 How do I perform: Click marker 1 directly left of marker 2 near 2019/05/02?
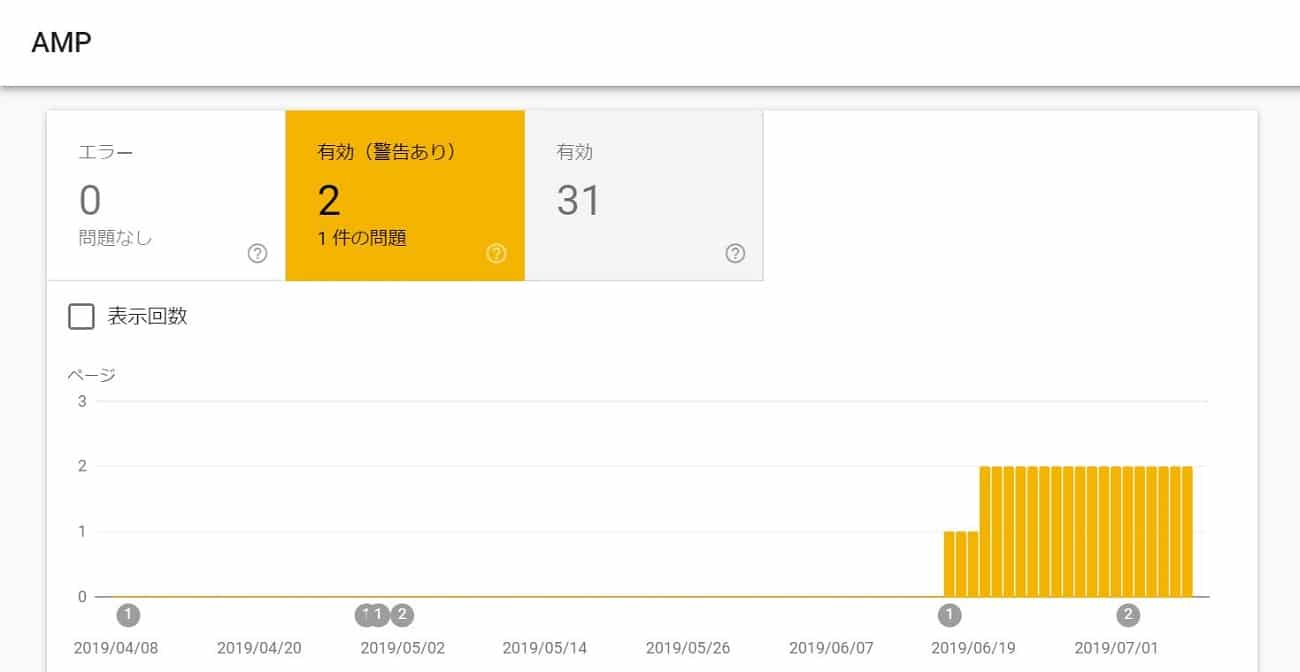click(x=379, y=614)
